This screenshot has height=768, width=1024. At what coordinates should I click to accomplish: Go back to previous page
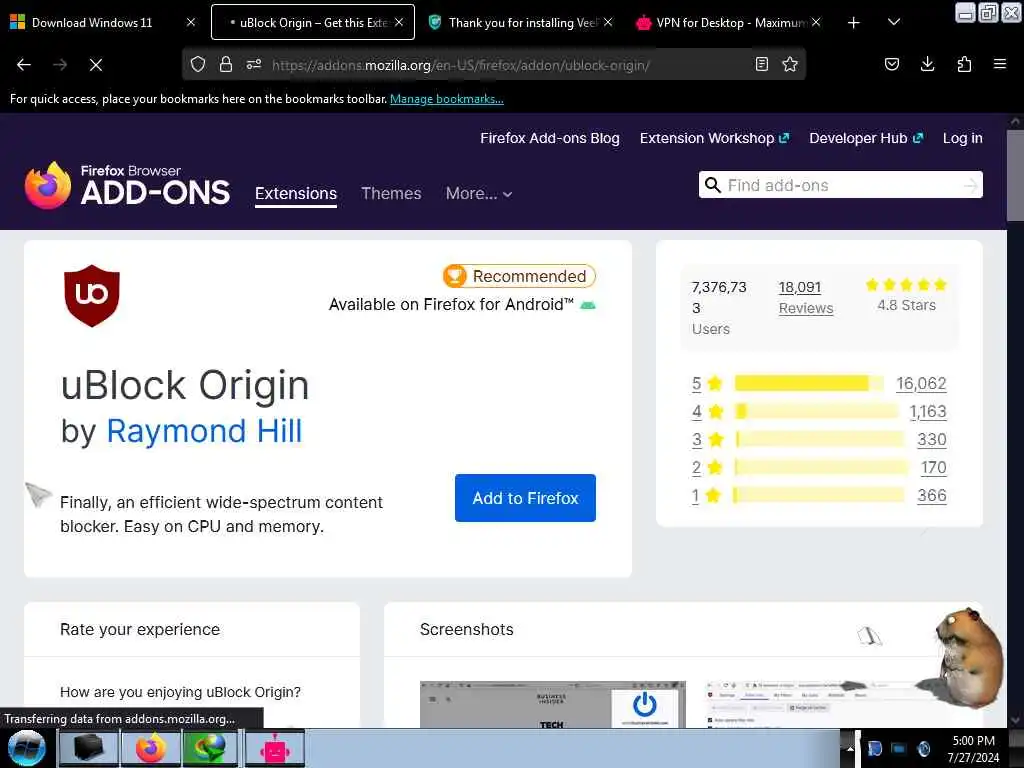24,65
